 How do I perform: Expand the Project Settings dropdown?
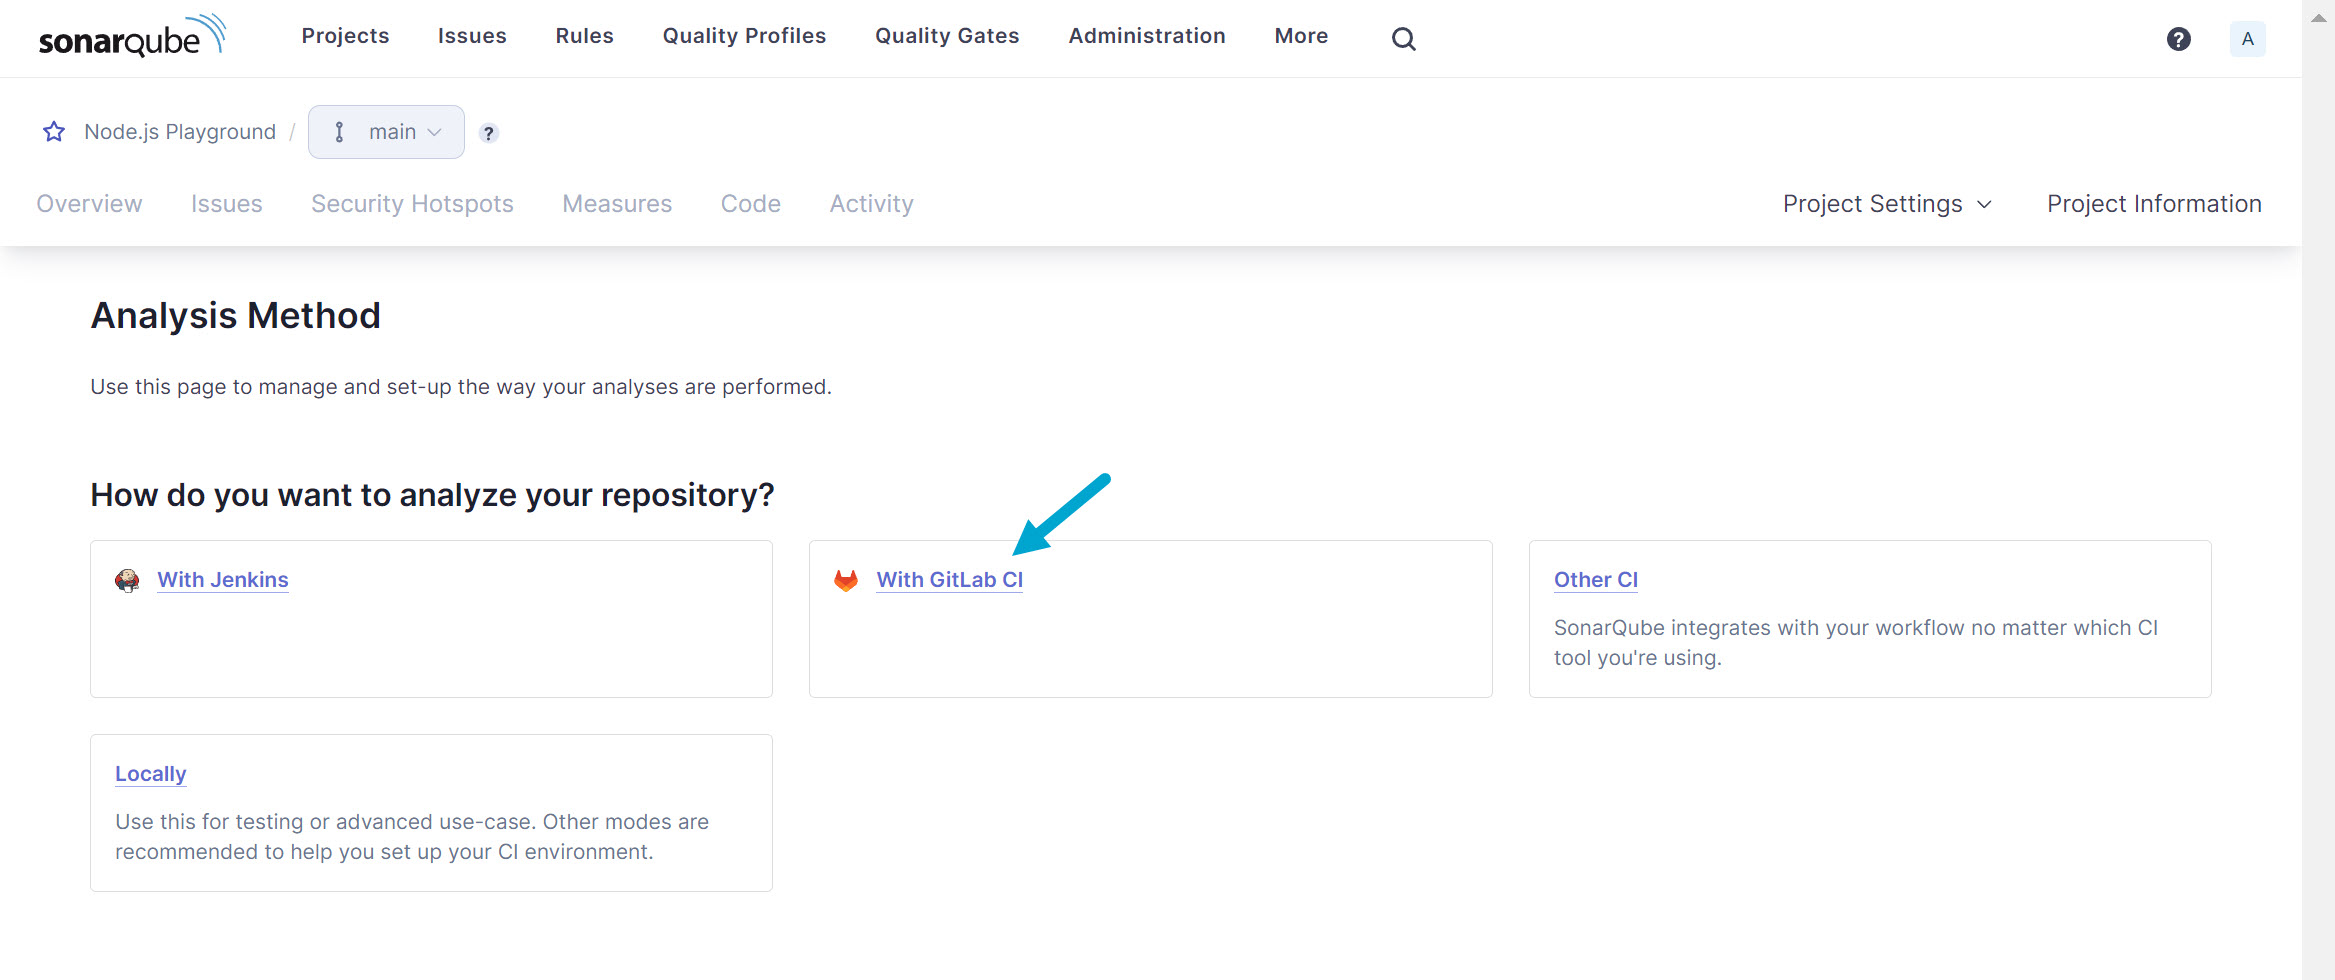pyautogui.click(x=1886, y=204)
